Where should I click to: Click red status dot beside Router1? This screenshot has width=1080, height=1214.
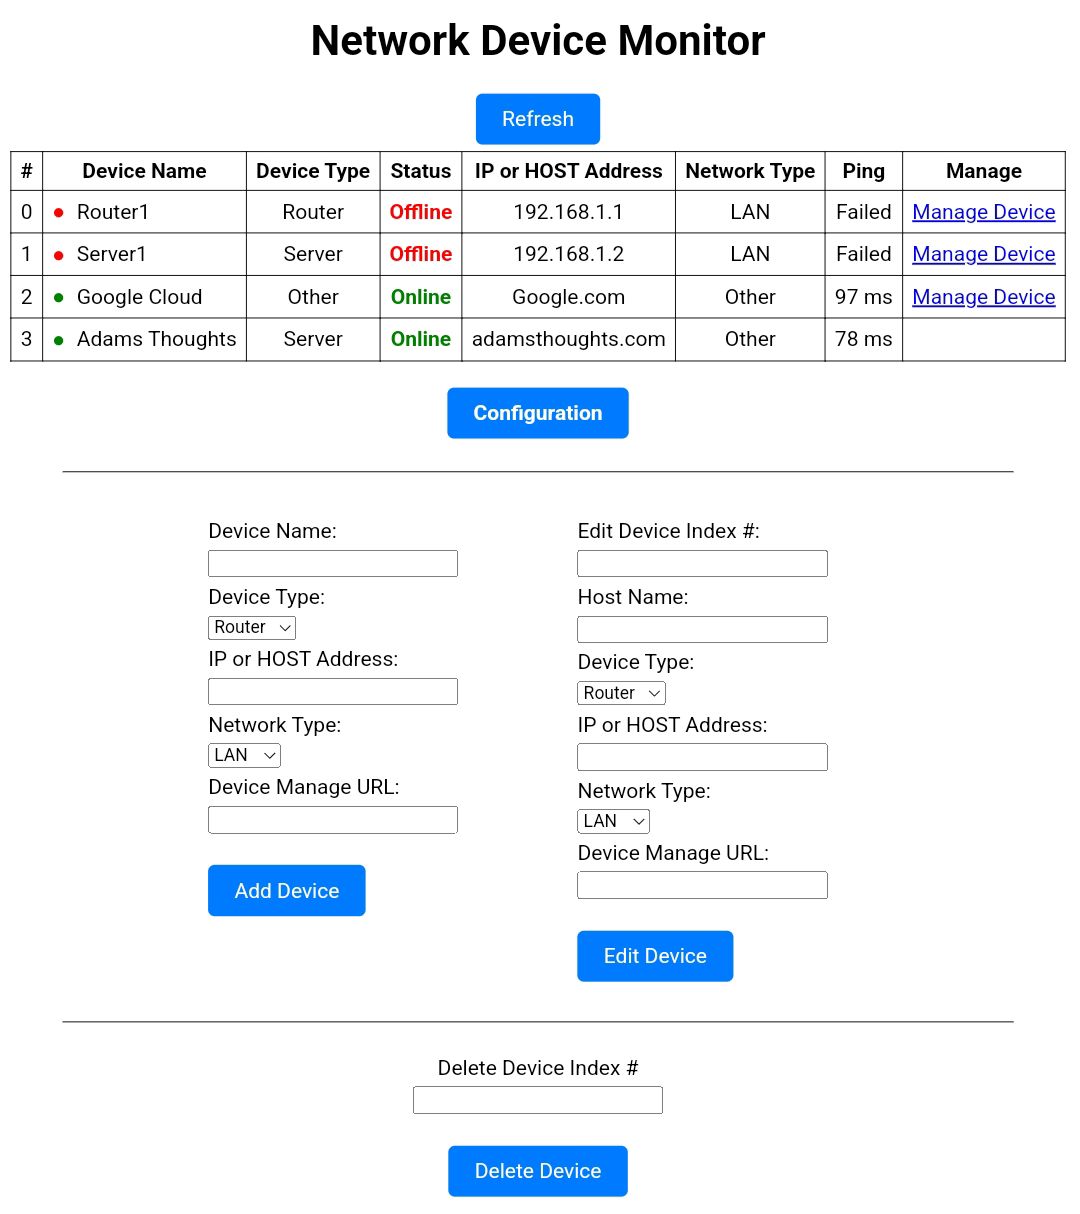[59, 213]
